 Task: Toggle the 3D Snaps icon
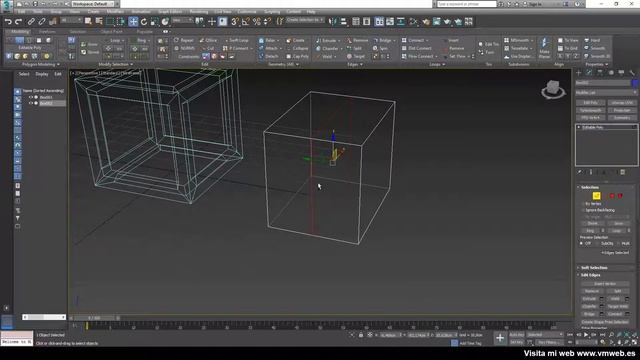(235, 21)
